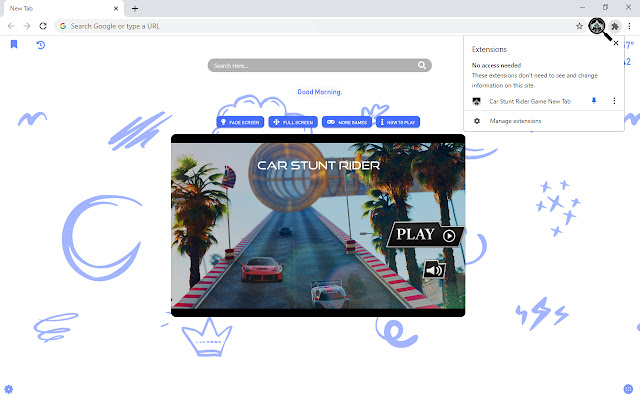
Task: Reload the page
Action: click(x=43, y=25)
